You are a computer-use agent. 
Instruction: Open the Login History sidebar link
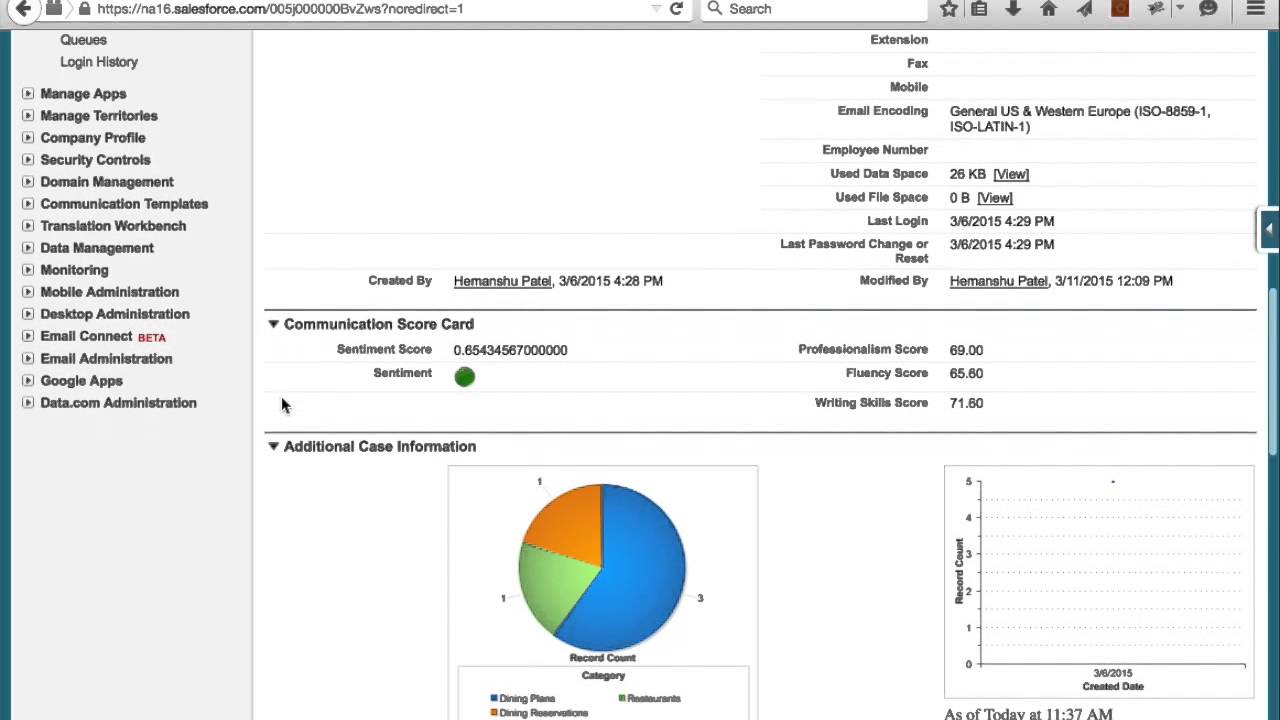point(99,62)
